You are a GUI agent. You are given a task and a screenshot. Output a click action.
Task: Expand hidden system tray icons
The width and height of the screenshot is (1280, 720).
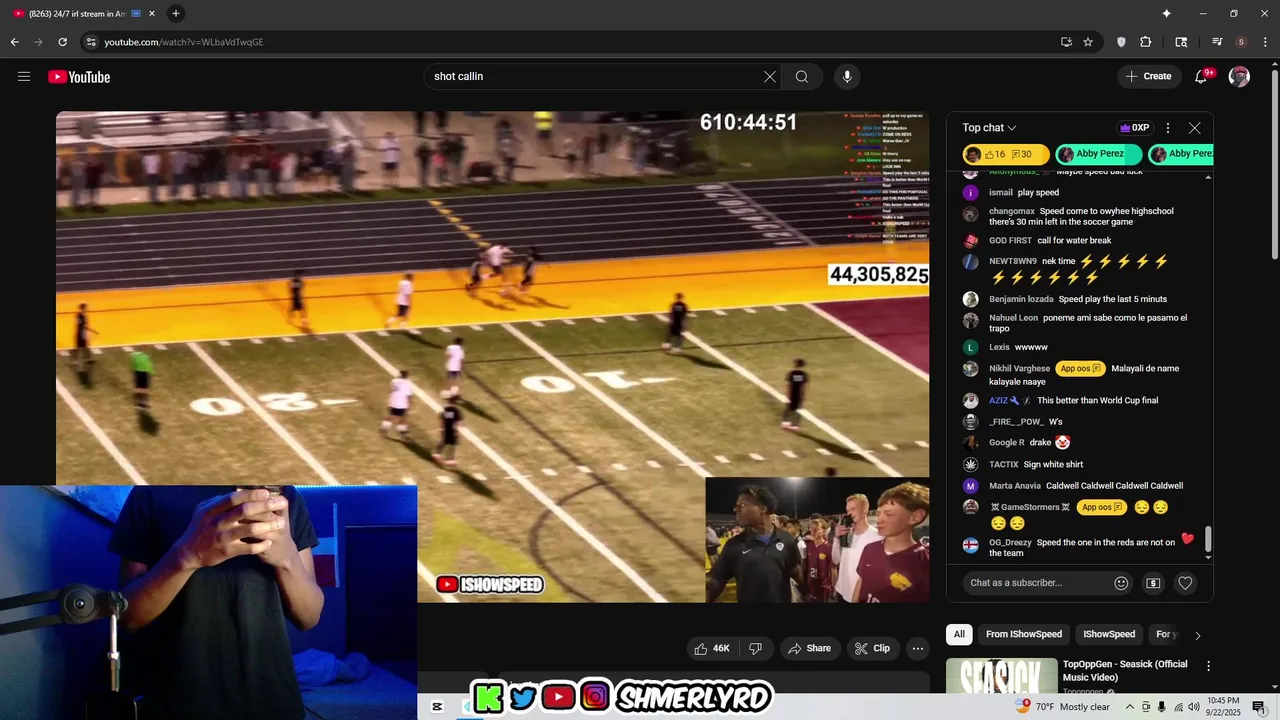click(1130, 707)
